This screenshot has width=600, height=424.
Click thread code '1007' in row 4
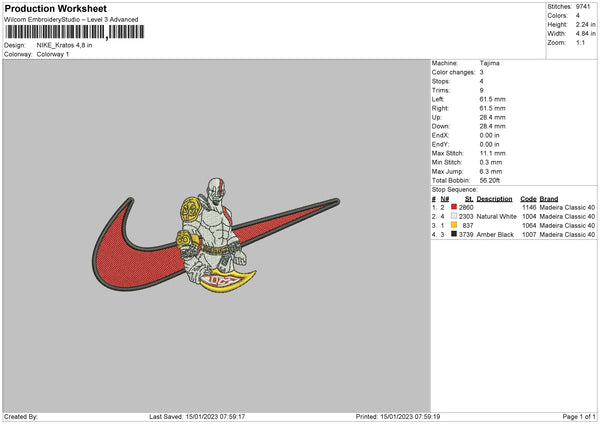529,235
